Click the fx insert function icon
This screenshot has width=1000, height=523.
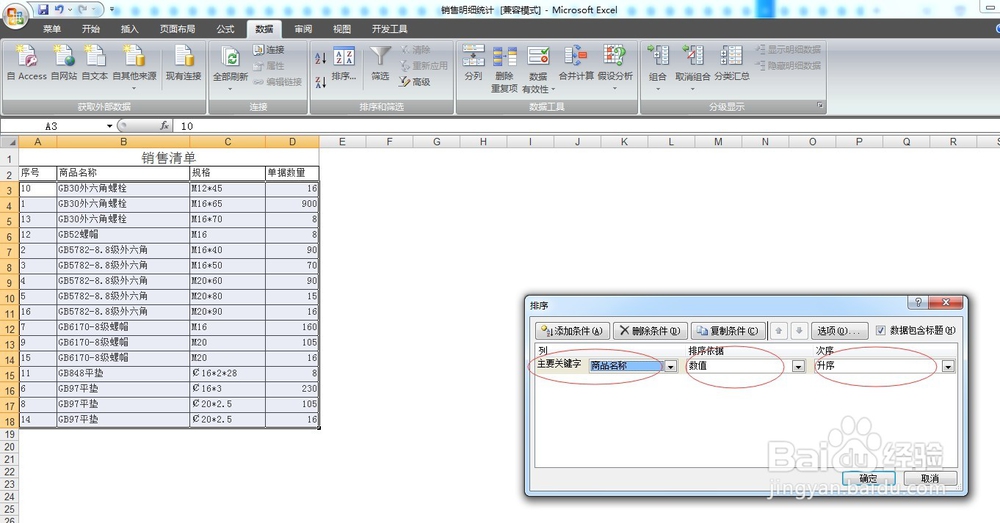164,126
